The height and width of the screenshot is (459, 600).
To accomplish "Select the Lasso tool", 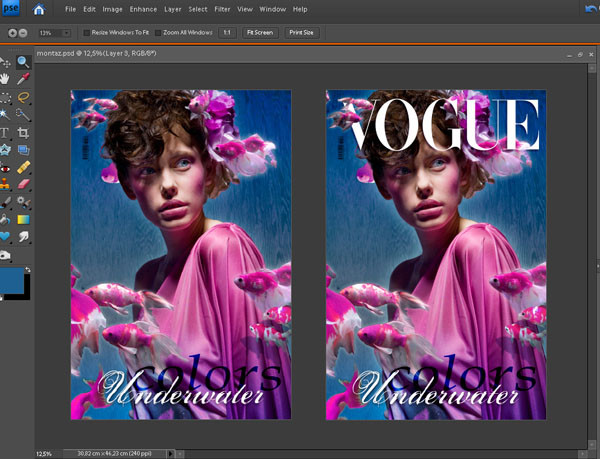I will coord(23,98).
